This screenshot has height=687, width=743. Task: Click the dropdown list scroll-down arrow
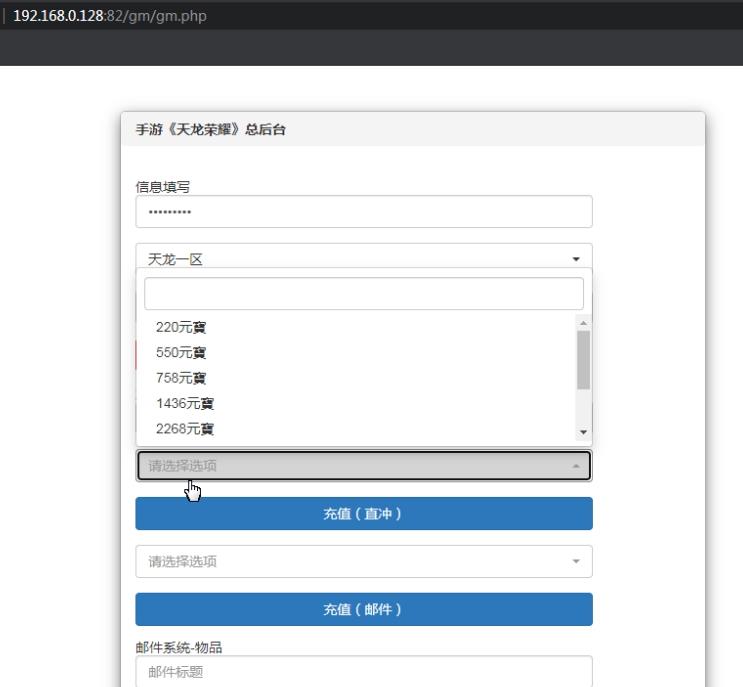583,432
